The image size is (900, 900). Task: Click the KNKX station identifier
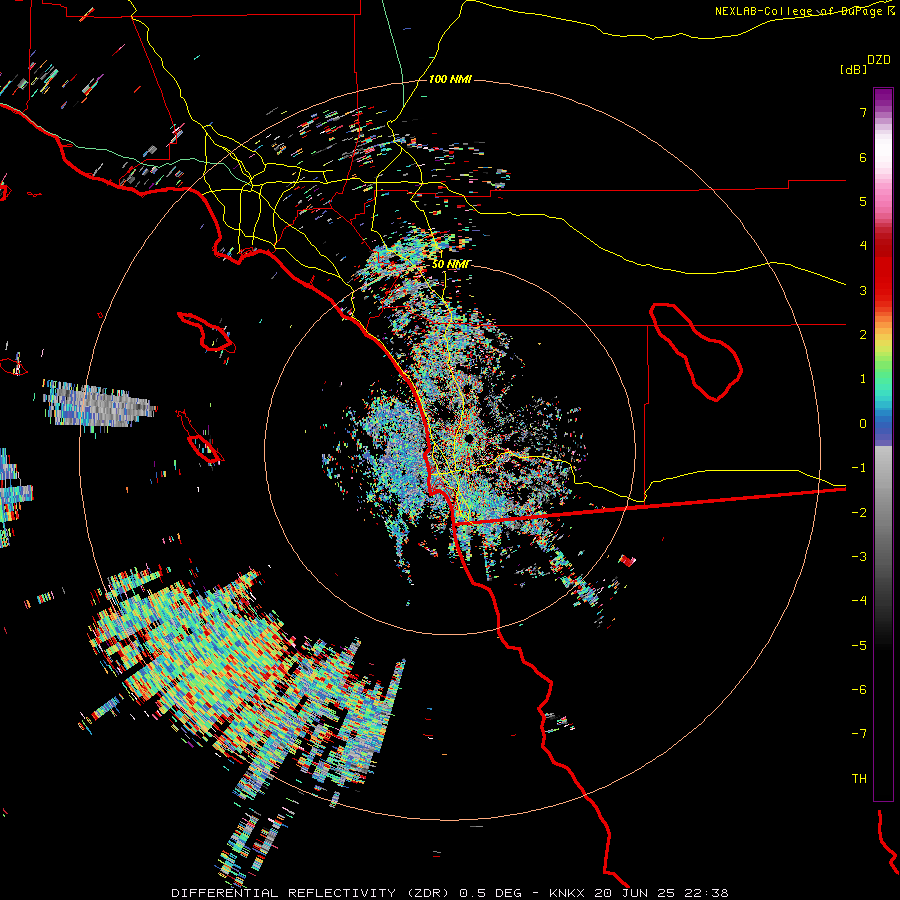(567, 893)
